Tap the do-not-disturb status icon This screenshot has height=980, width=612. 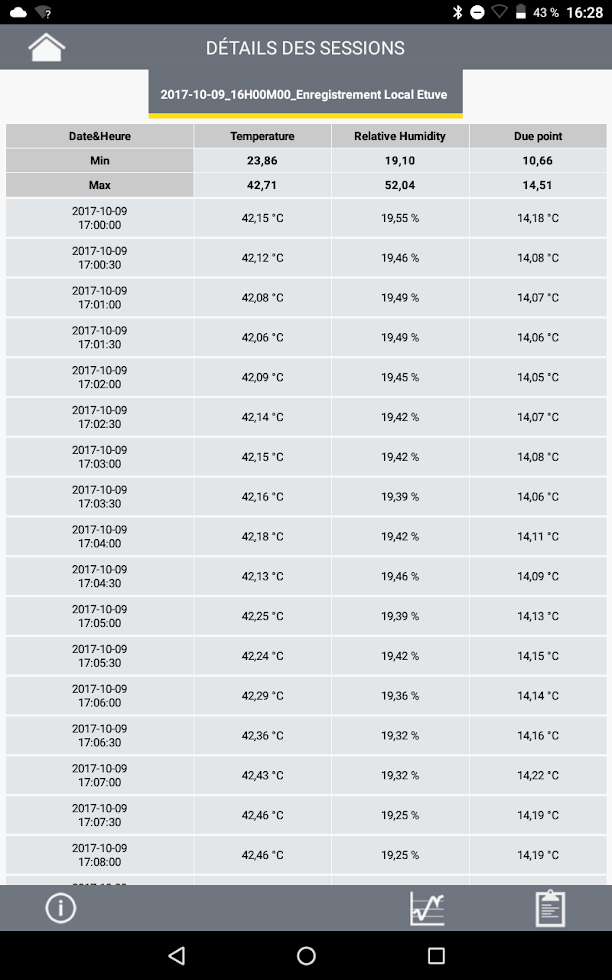point(477,12)
